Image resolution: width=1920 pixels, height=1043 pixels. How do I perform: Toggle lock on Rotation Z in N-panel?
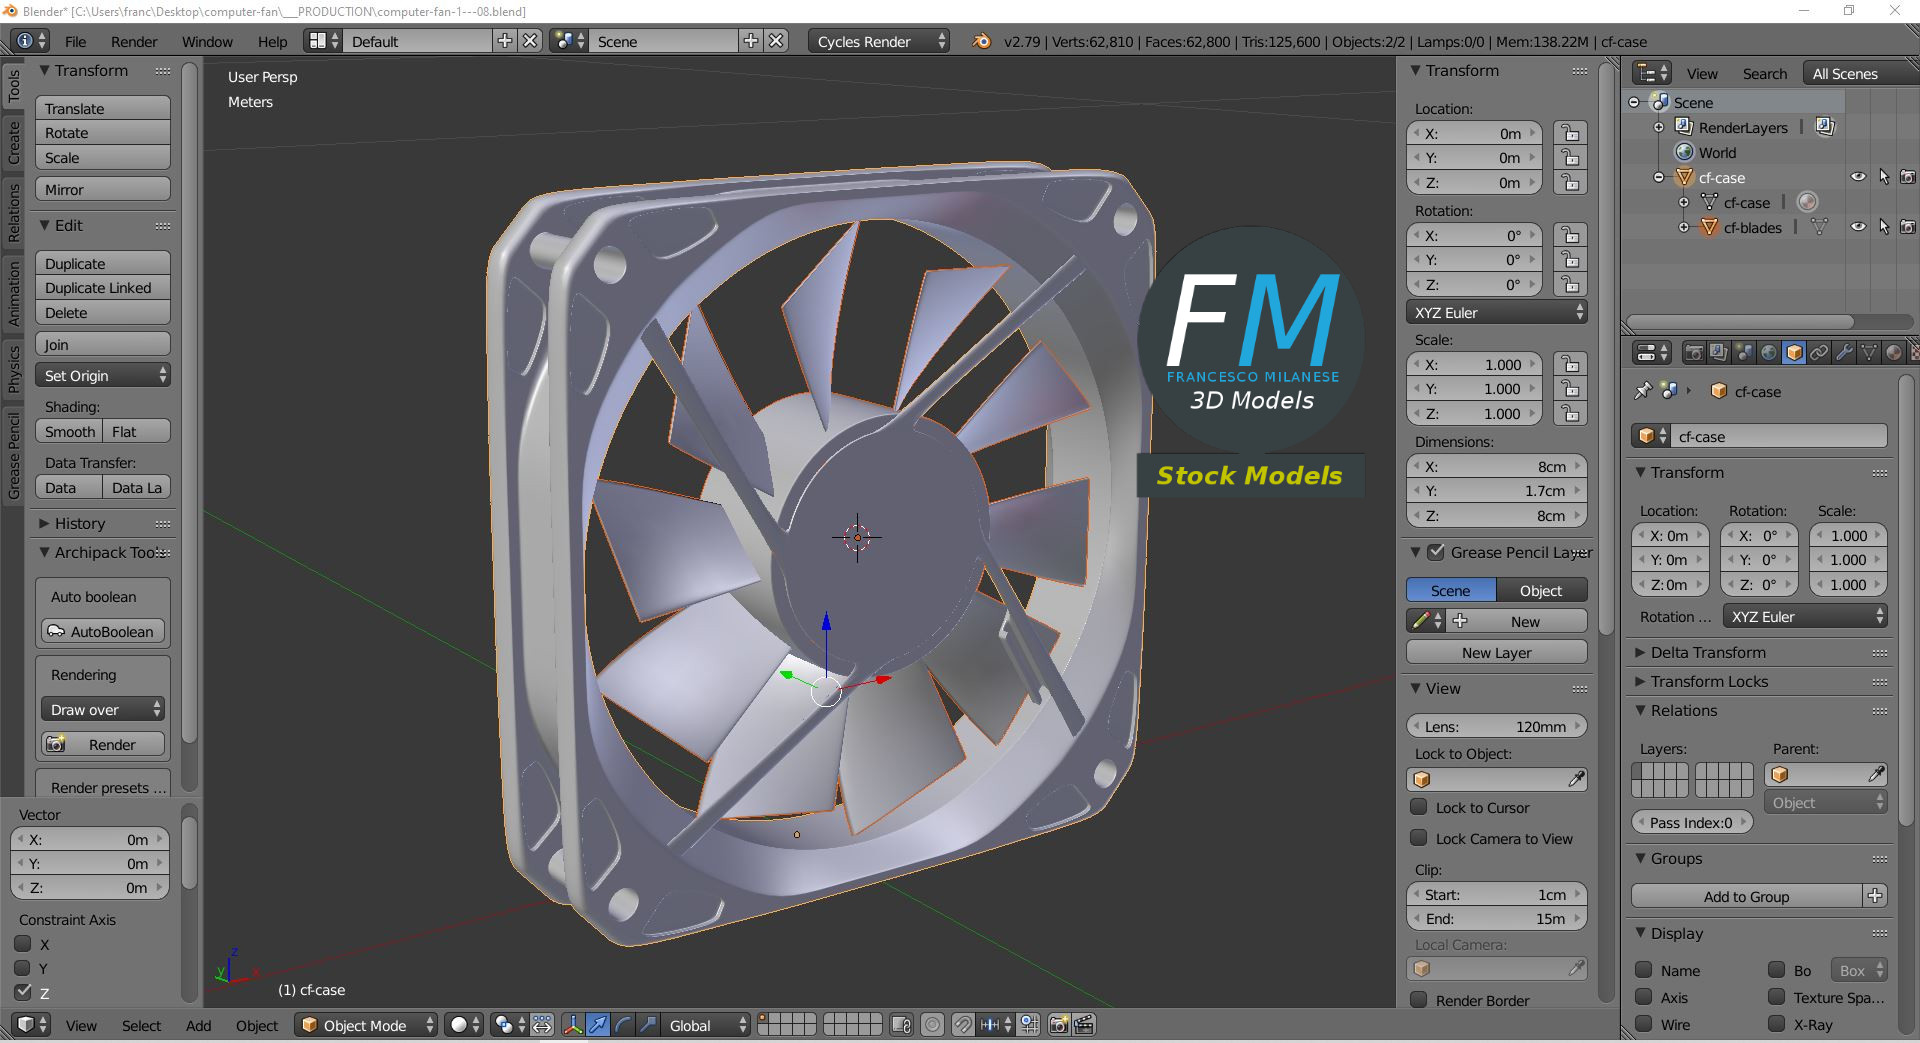click(x=1570, y=284)
